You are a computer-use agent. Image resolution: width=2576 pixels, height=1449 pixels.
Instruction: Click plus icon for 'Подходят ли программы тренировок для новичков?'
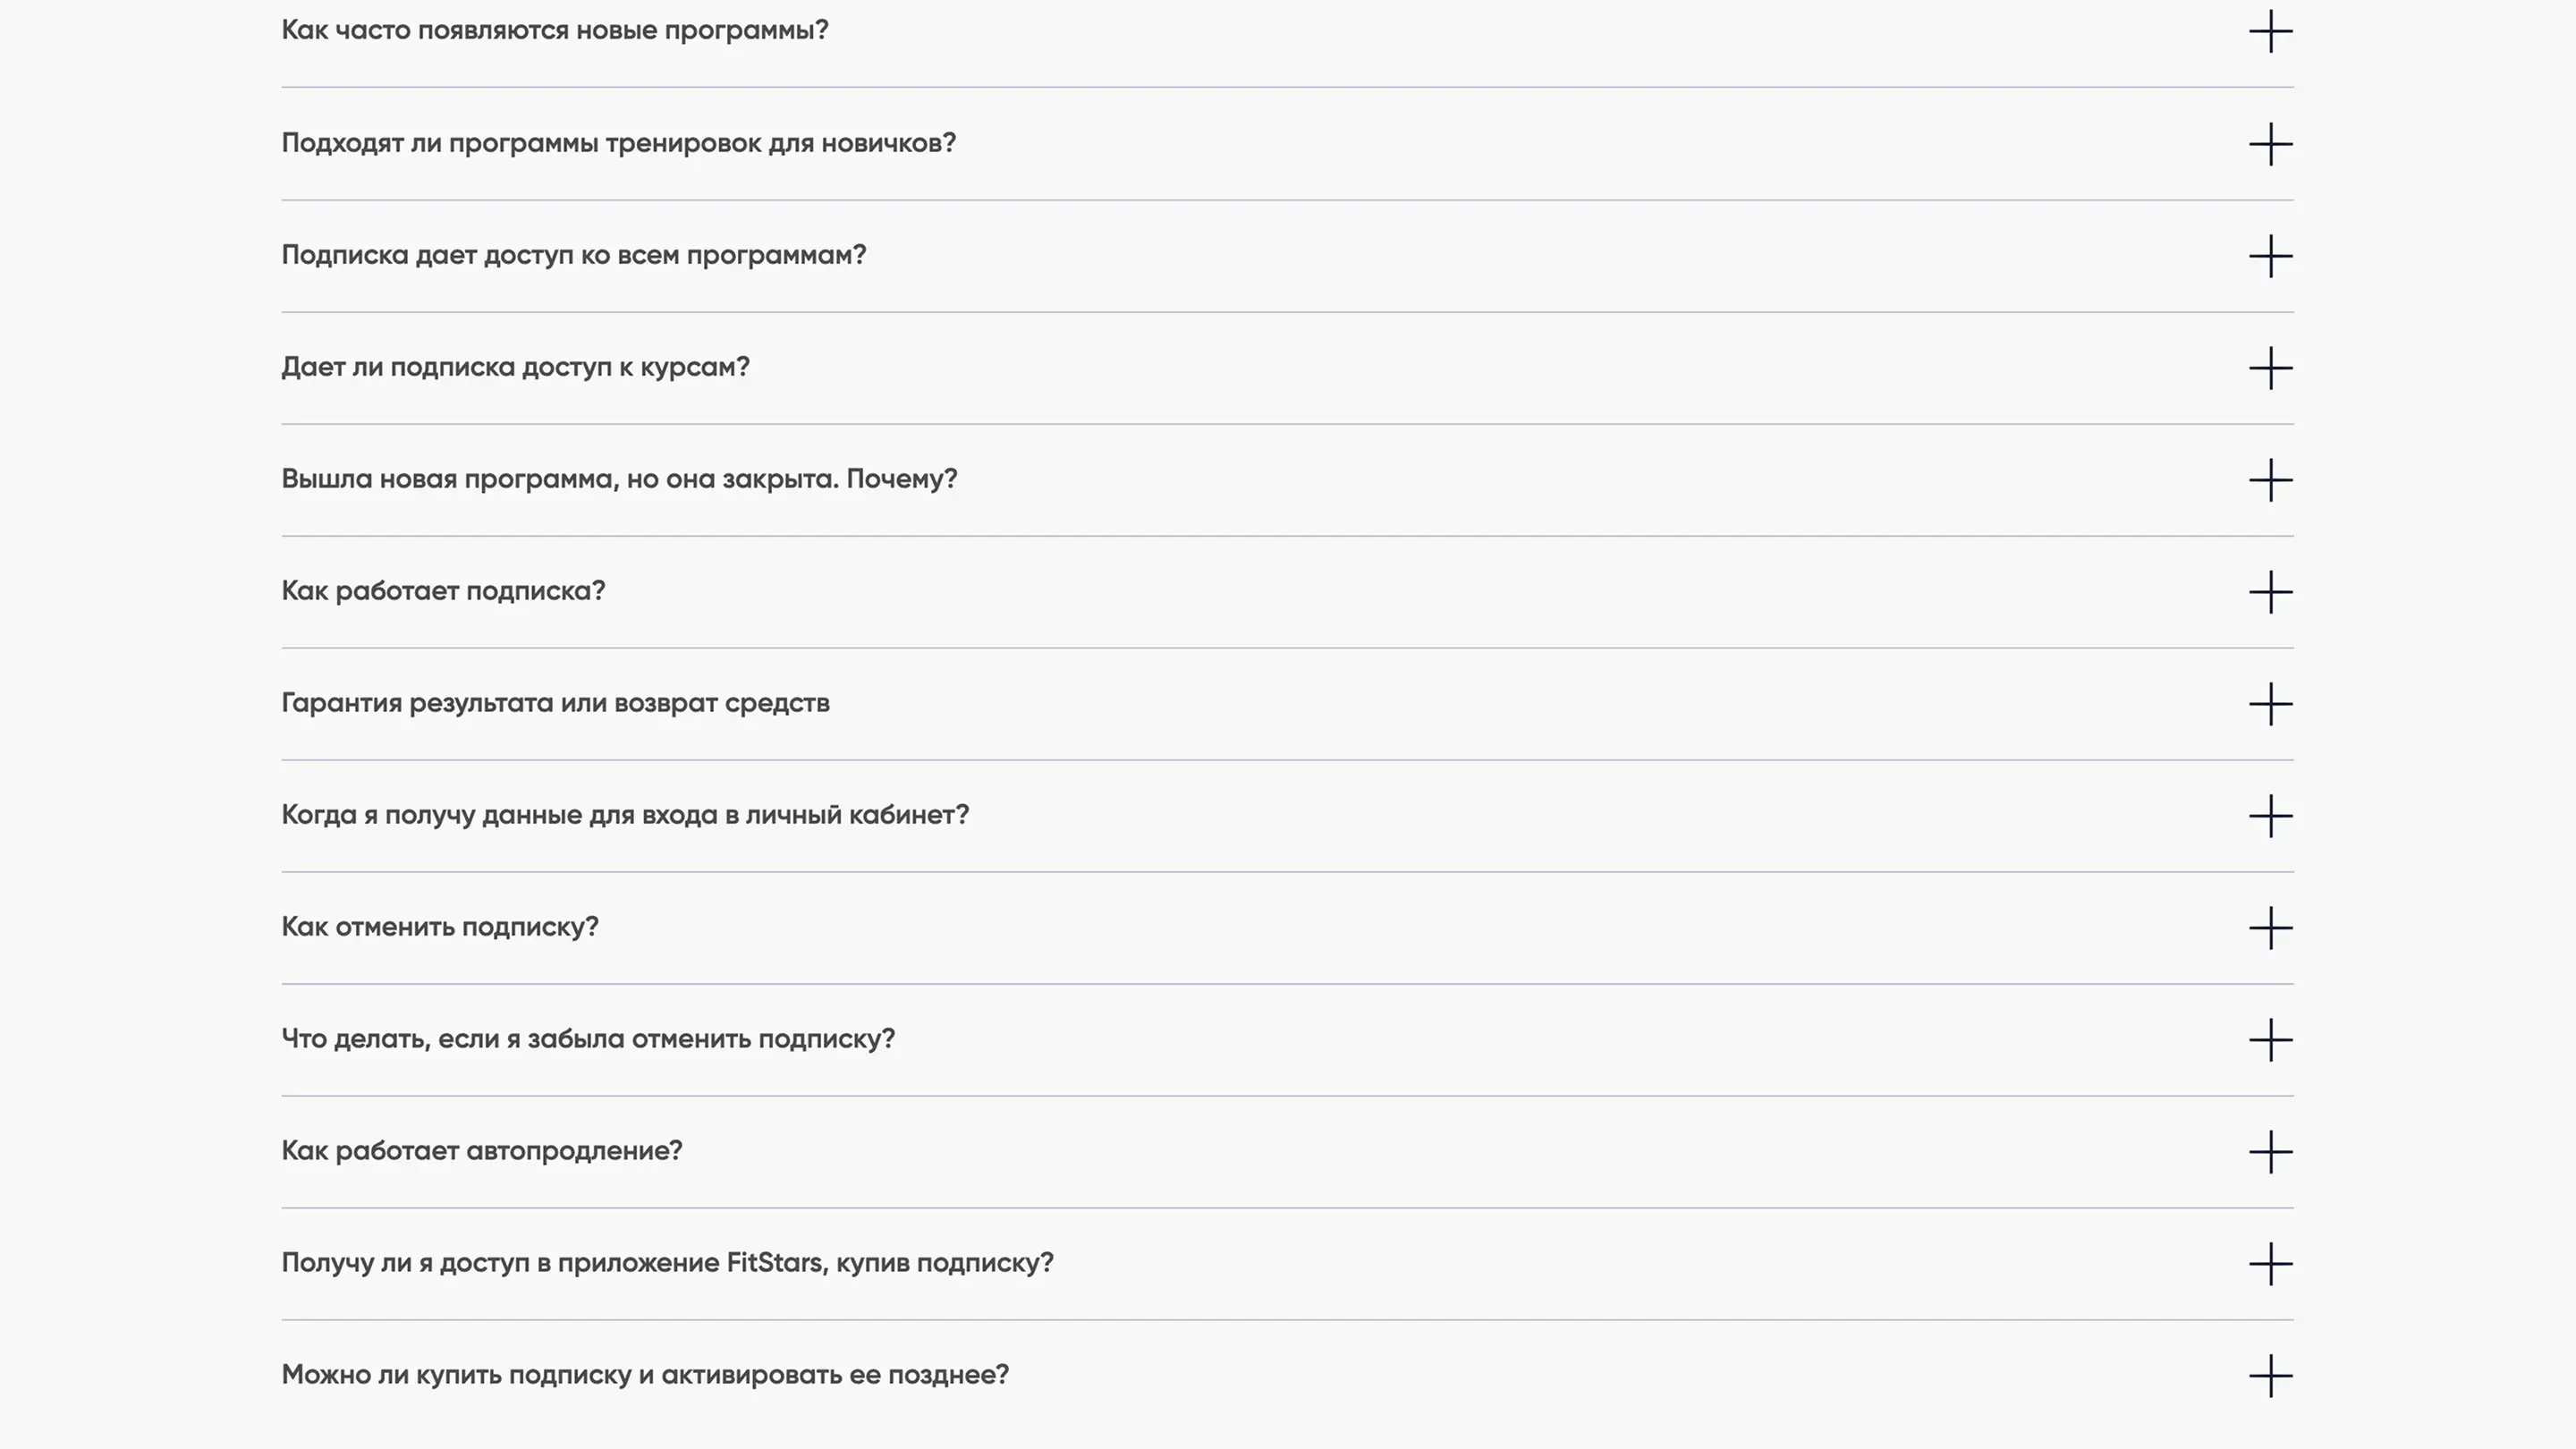pyautogui.click(x=2270, y=144)
